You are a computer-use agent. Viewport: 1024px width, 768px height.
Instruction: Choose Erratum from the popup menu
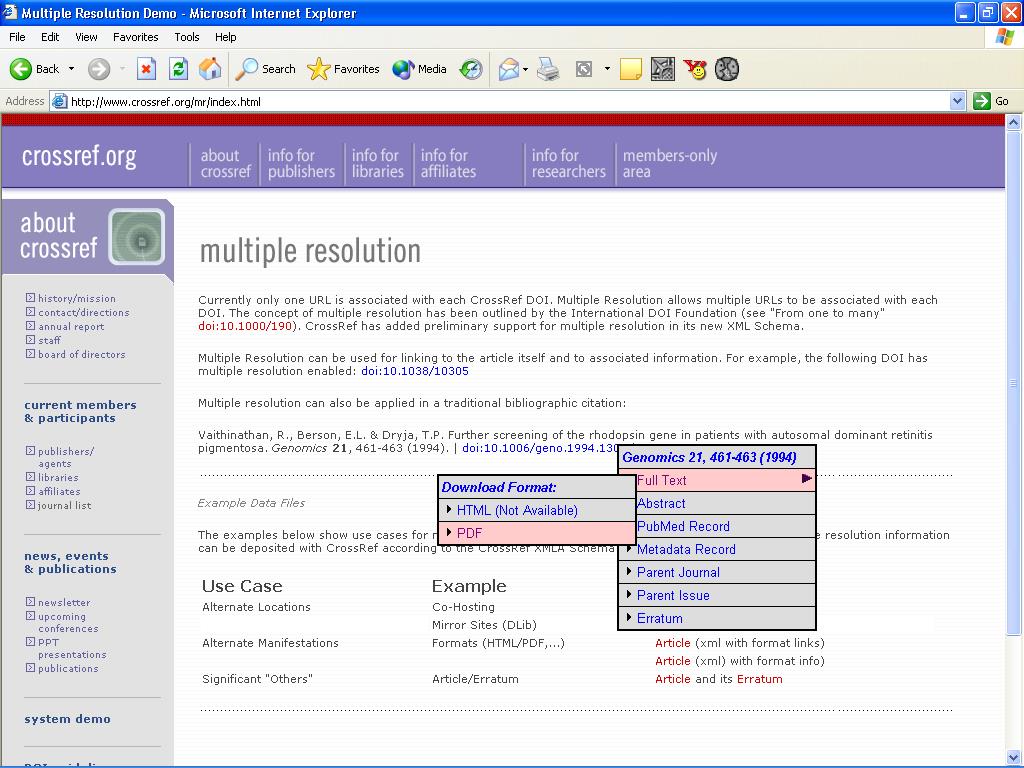717,618
